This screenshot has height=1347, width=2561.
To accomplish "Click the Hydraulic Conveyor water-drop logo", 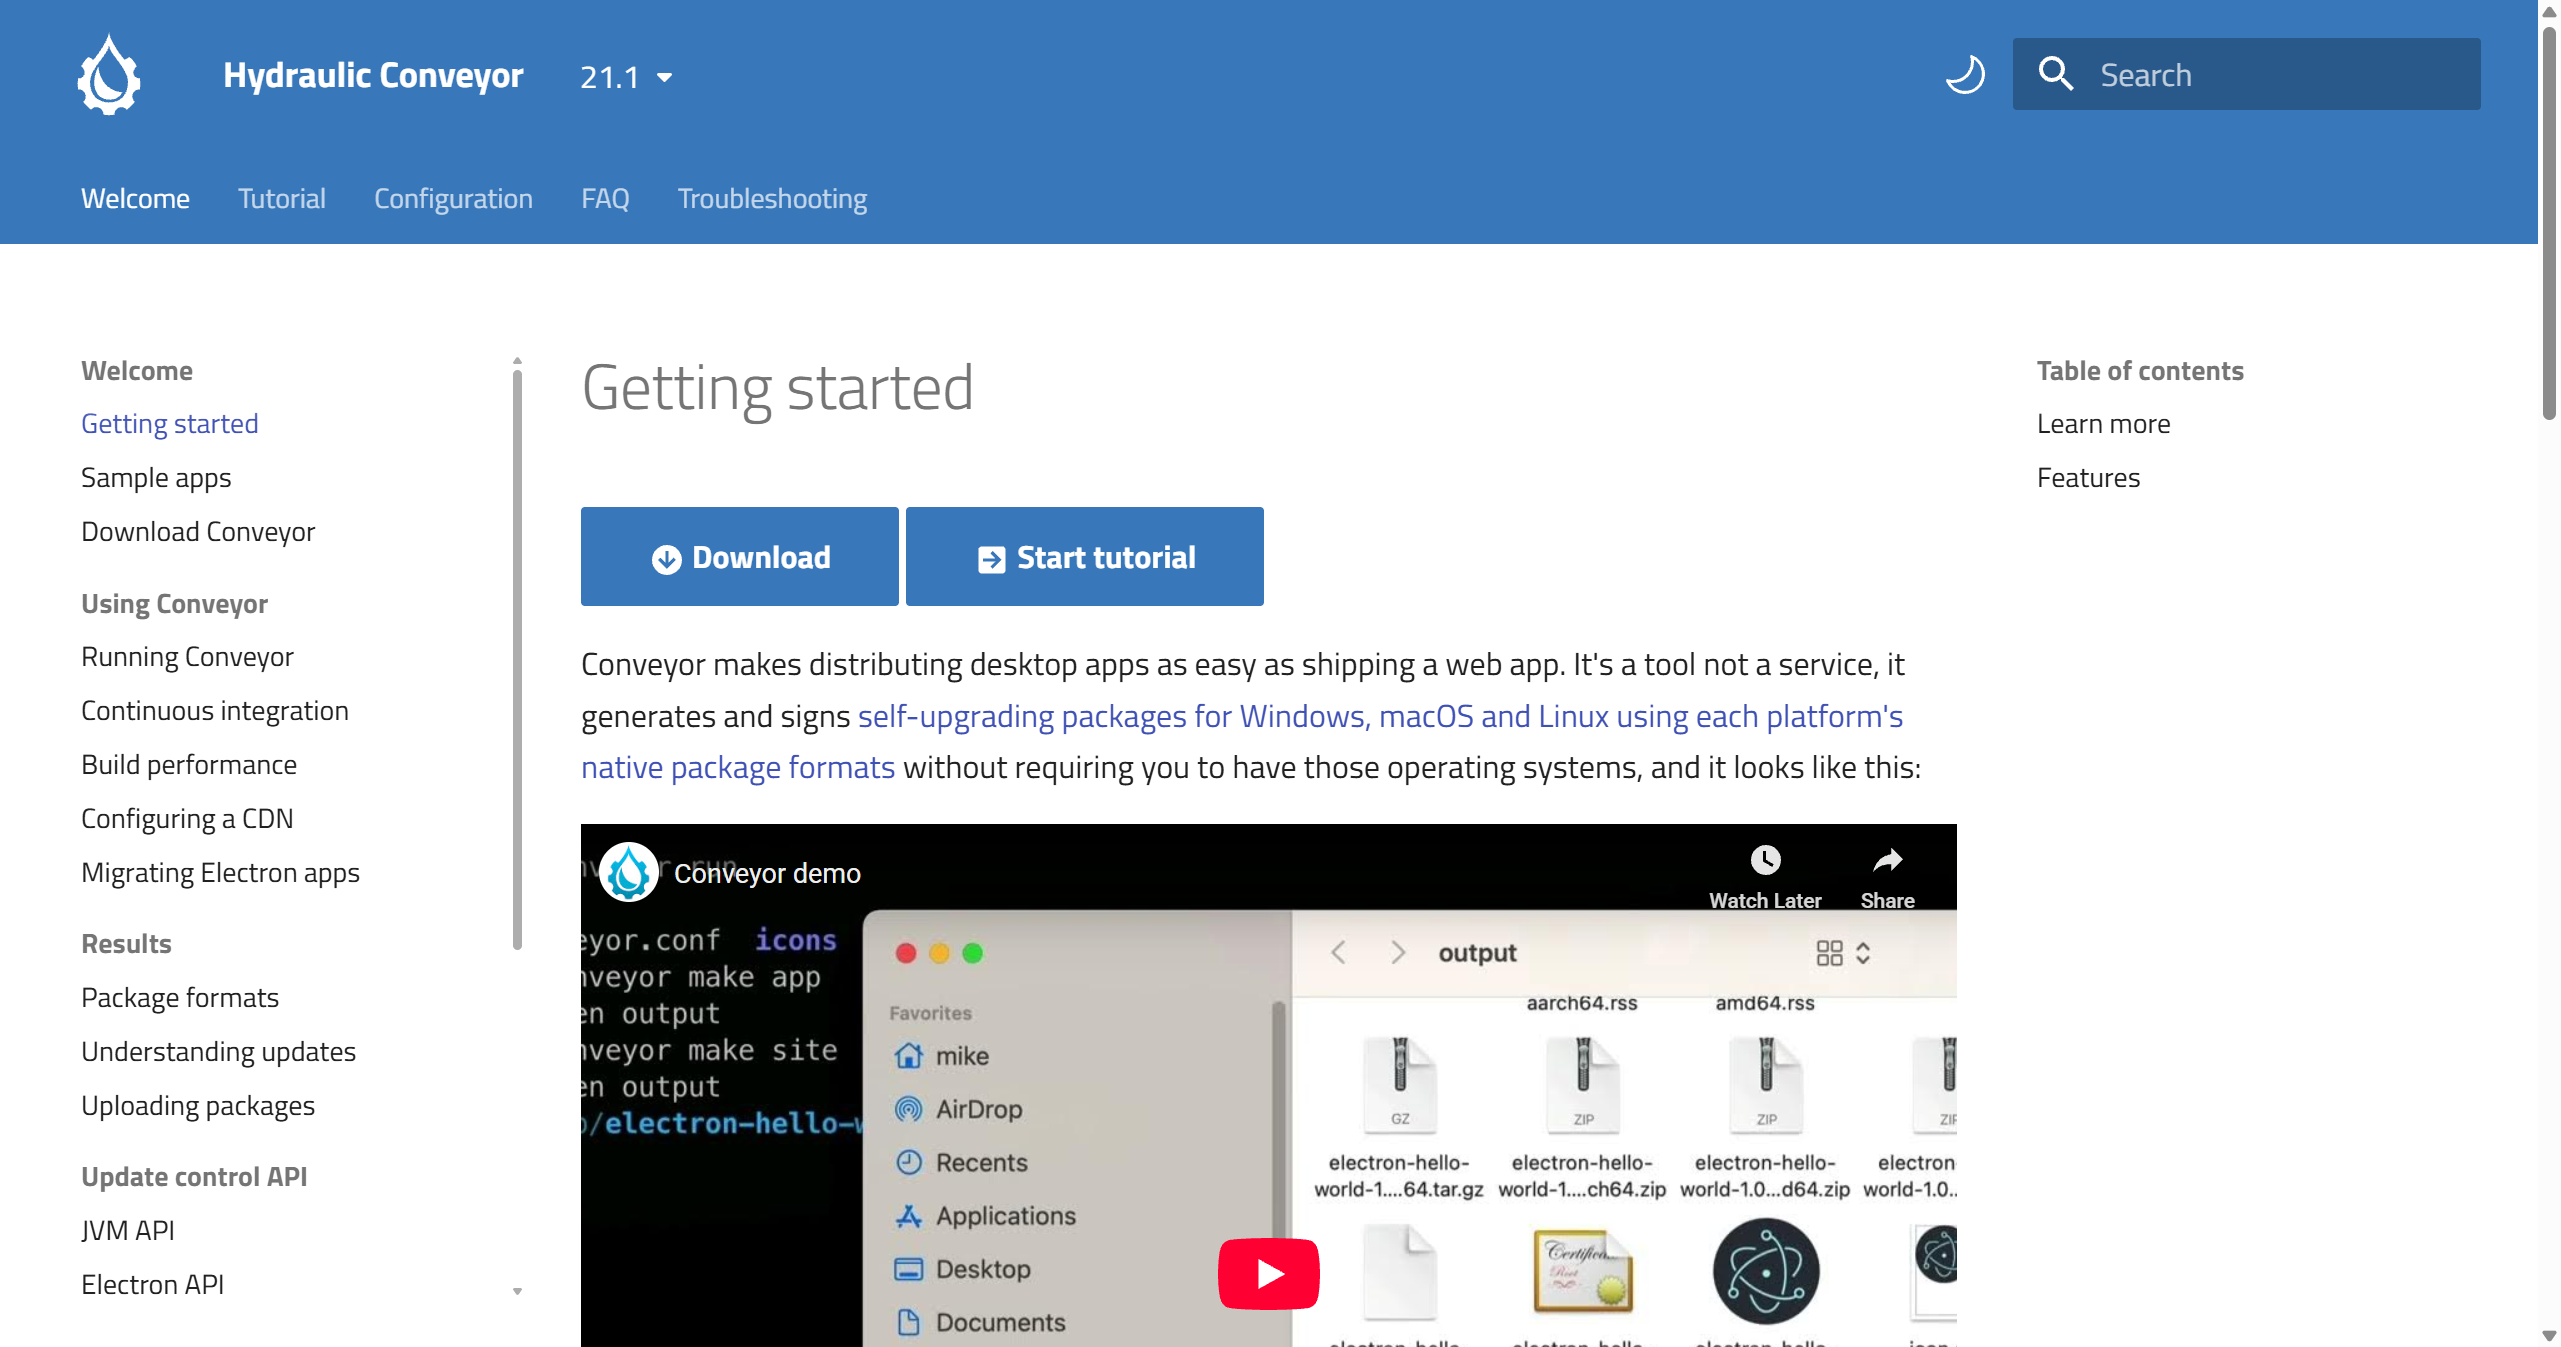I will click(x=109, y=75).
